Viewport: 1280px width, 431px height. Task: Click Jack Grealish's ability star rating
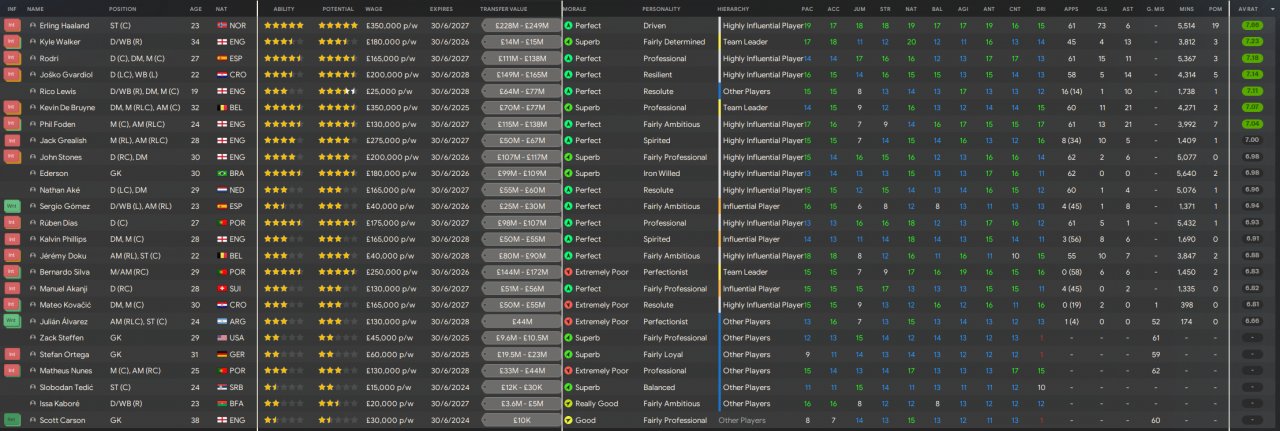point(284,140)
